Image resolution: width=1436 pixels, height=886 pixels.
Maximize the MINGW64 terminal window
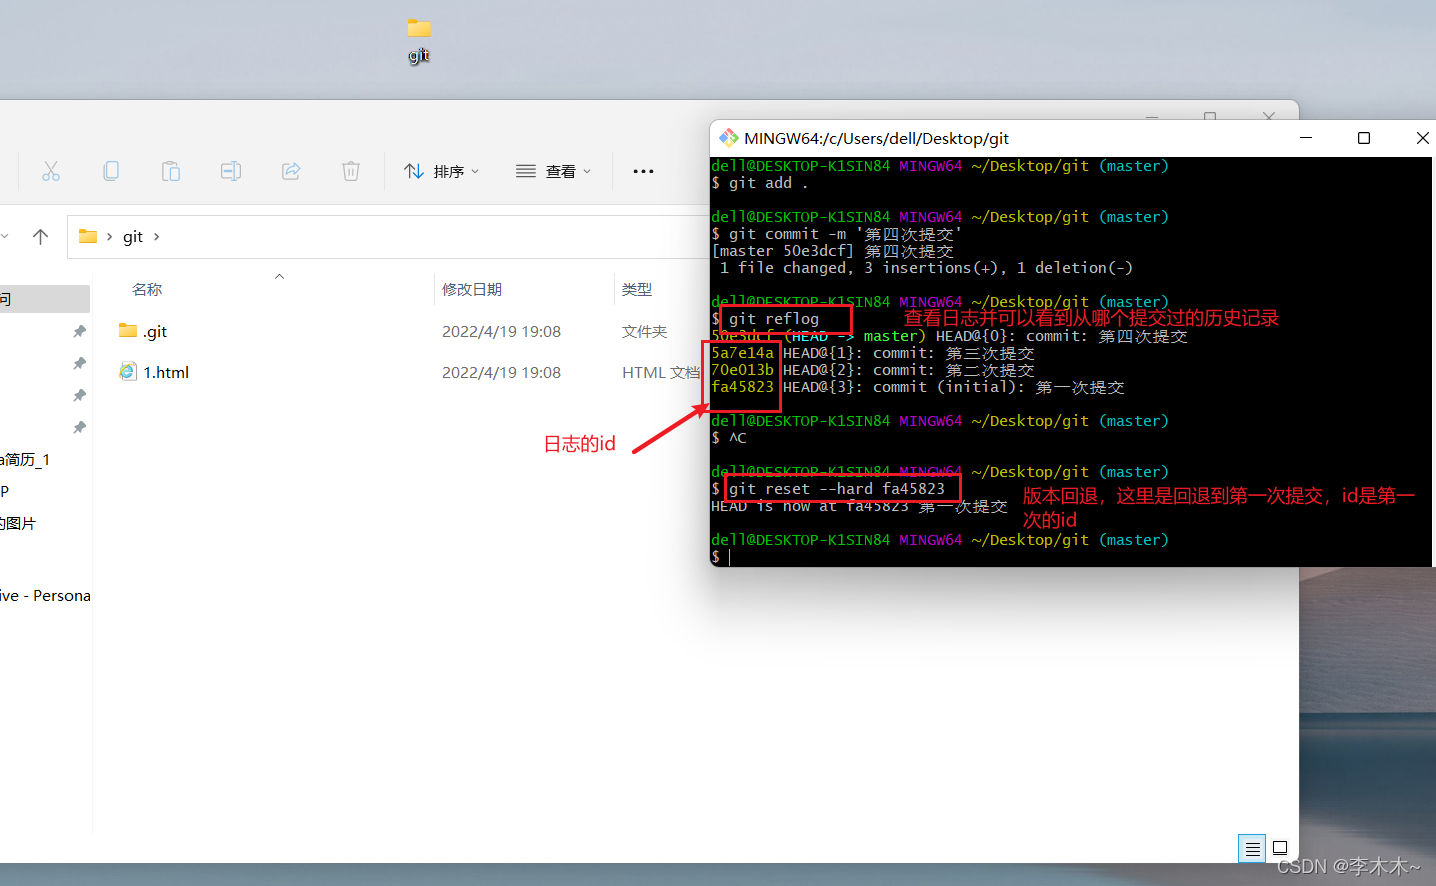tap(1364, 138)
